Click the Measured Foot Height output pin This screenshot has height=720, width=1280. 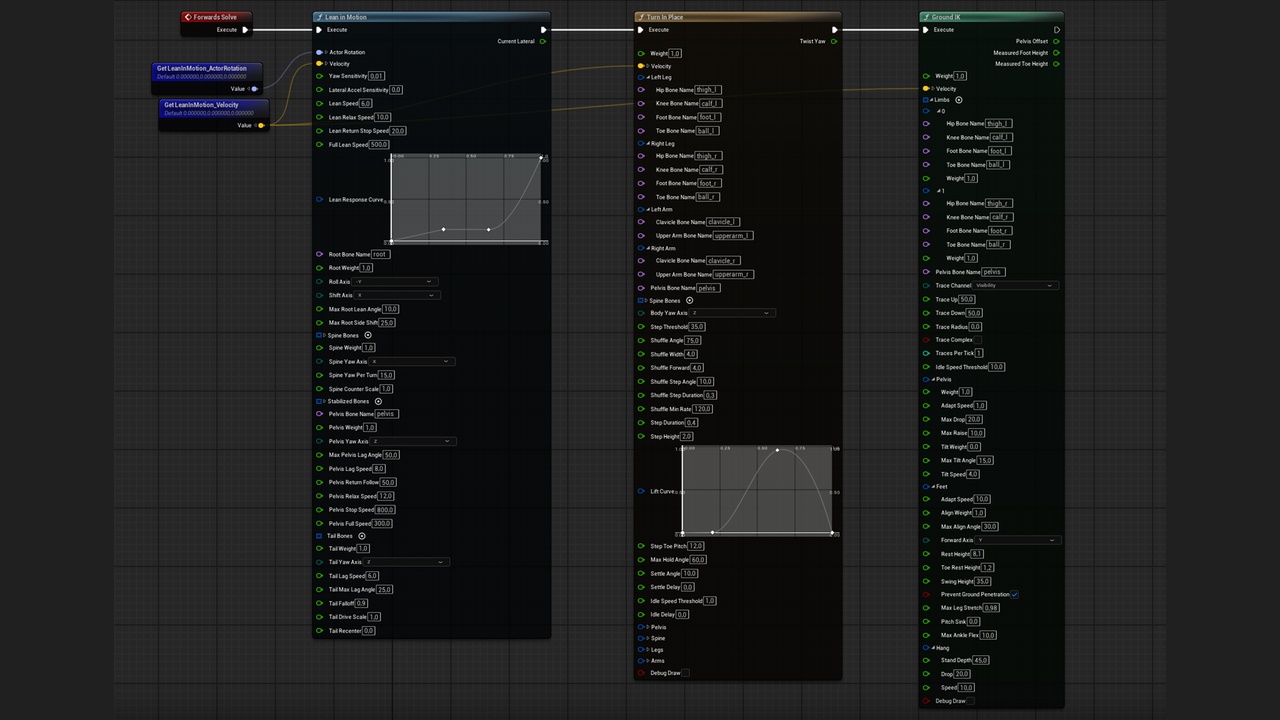coord(1057,52)
